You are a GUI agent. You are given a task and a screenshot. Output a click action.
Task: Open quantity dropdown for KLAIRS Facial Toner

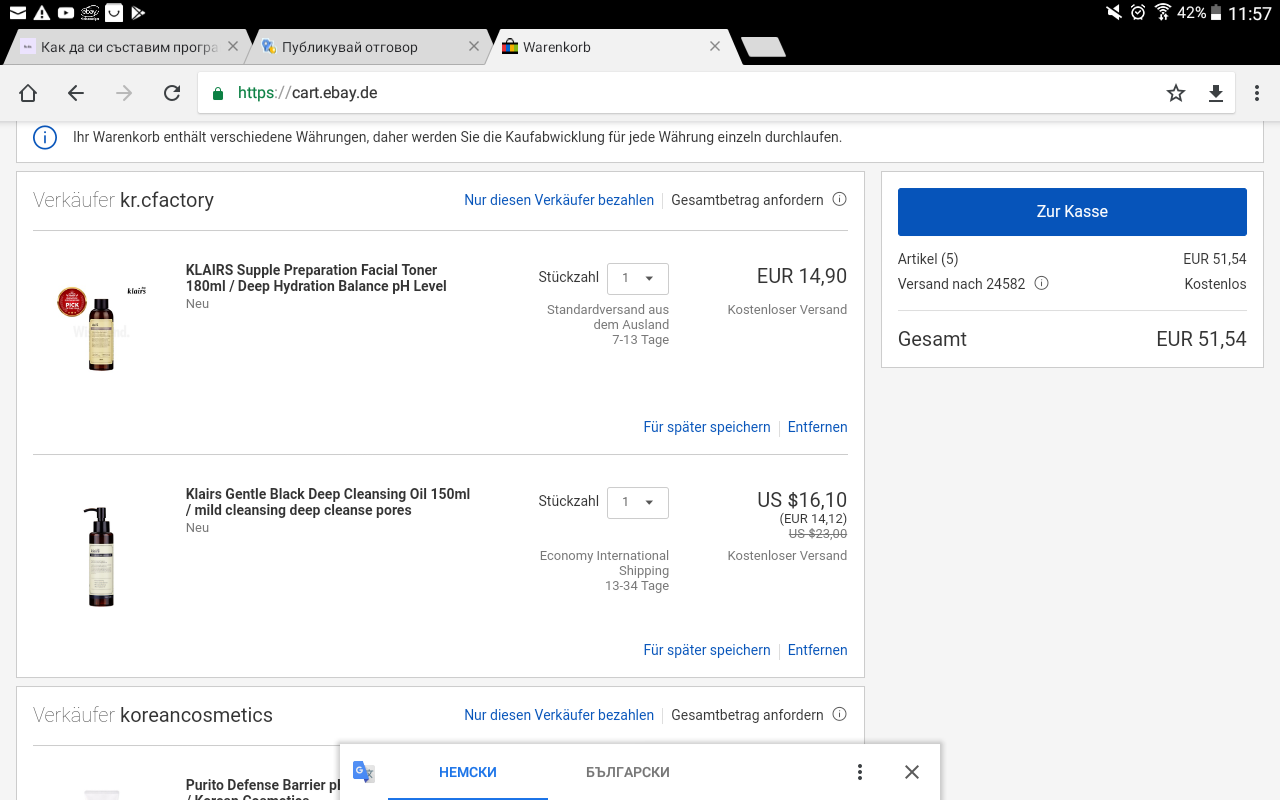[638, 278]
